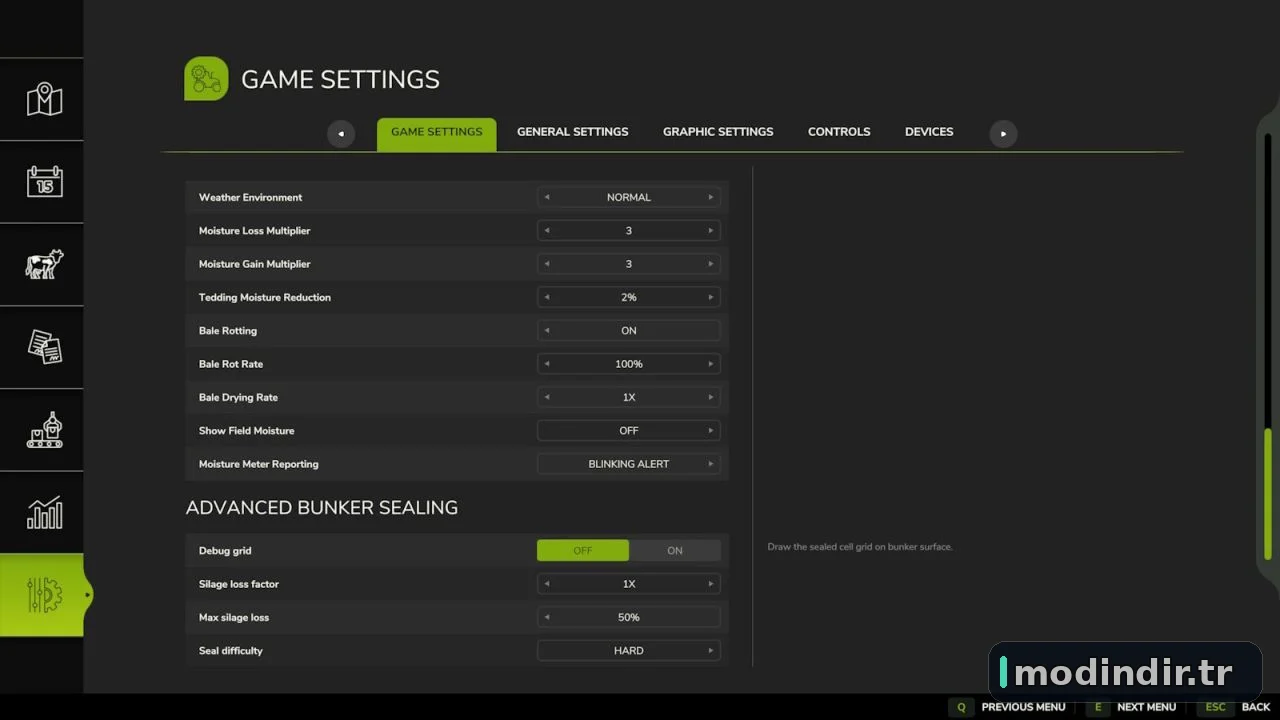Click right arrow of Show Field Moisture
Image resolution: width=1280 pixels, height=720 pixels.
coord(711,430)
